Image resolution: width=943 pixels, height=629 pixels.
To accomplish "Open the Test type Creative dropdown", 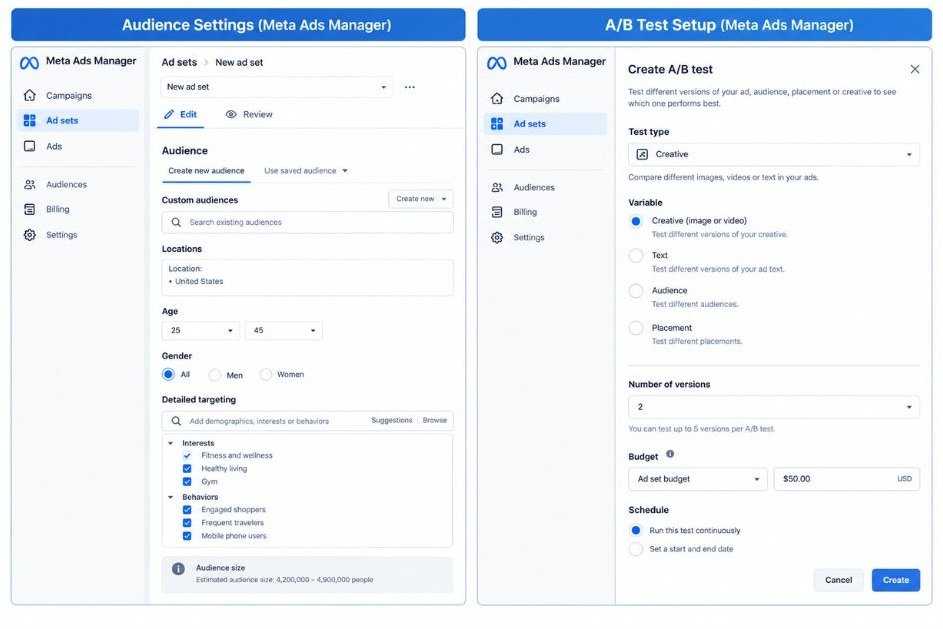I will [773, 155].
